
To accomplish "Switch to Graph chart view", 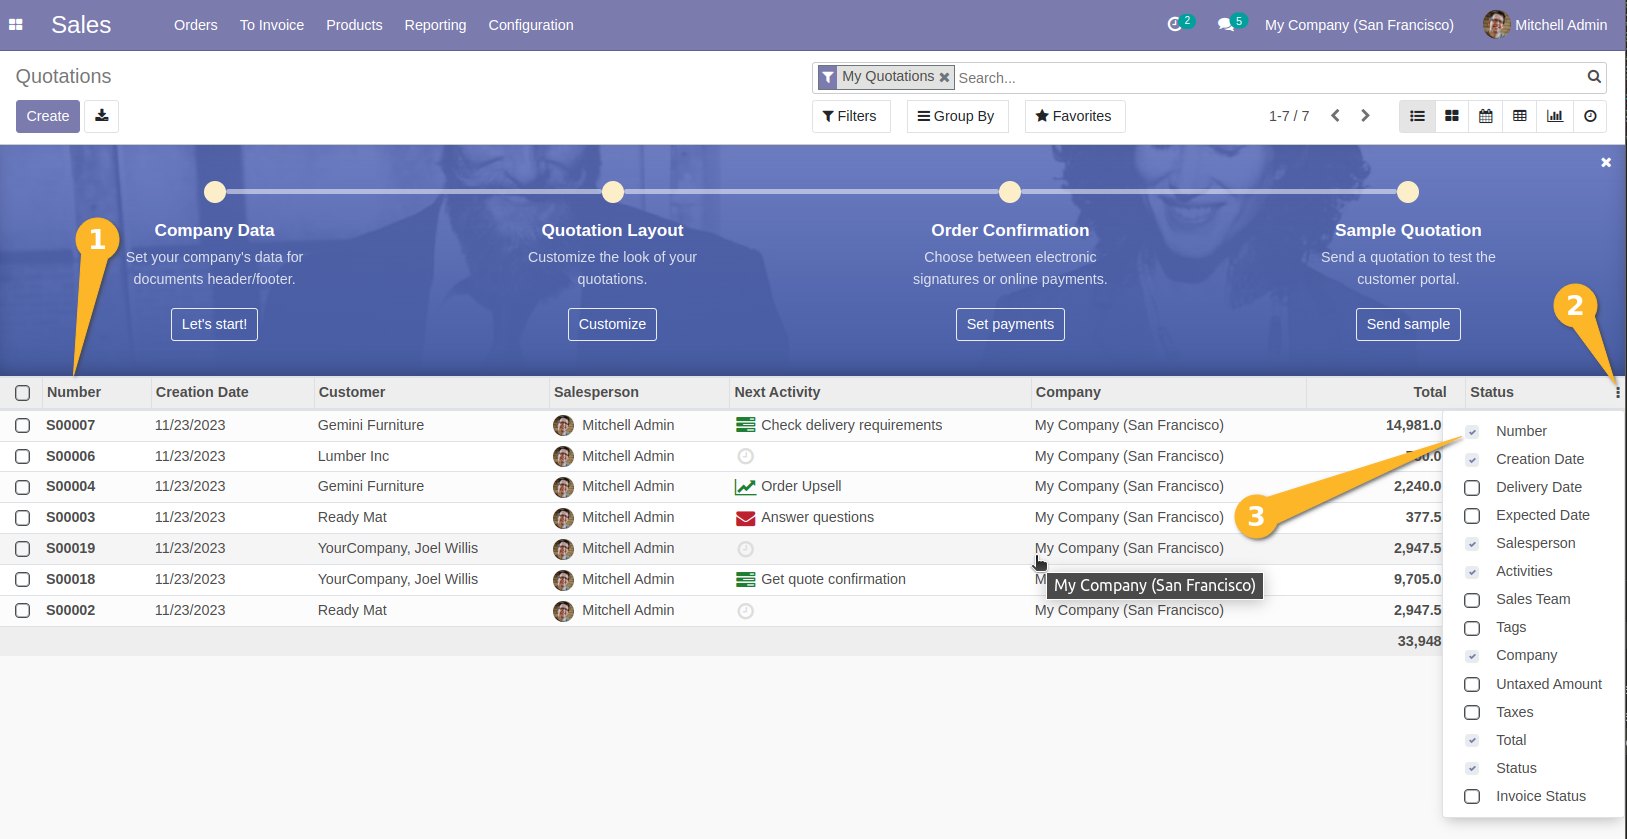I will tap(1555, 116).
